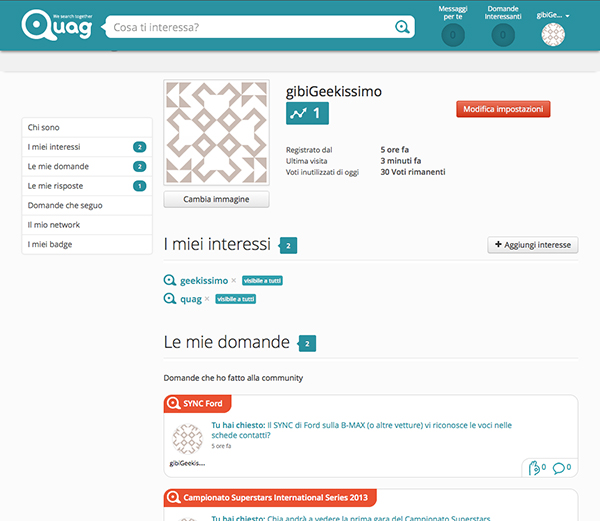Click Modifica impostazioni button
Screen dimensions: 600x521
tap(503, 109)
